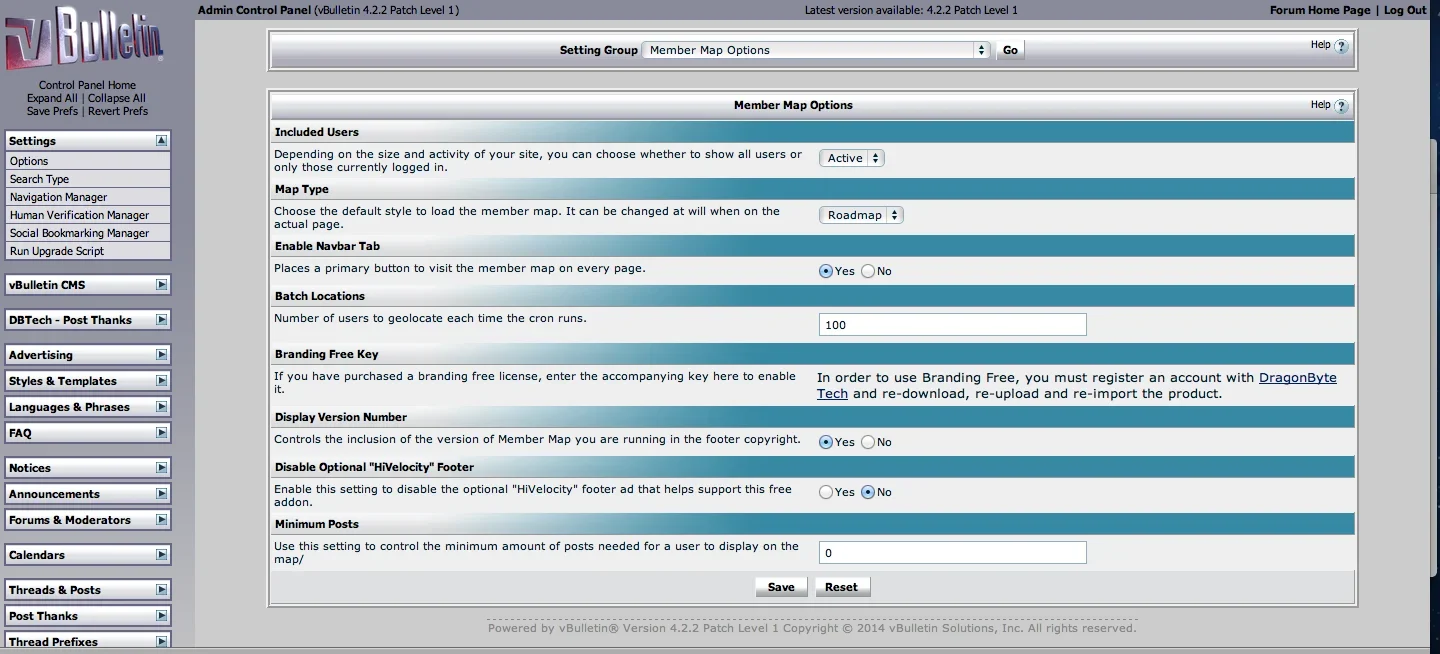Screen dimensions: 1440x654
Task: Open Options under Settings
Action: point(88,161)
